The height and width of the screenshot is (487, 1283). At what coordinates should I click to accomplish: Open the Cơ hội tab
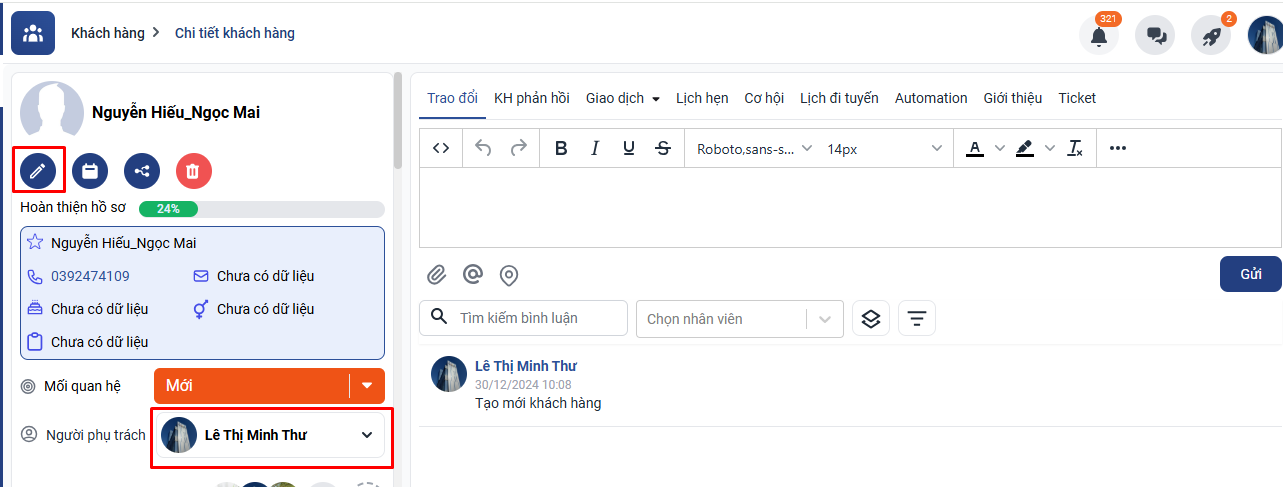(x=764, y=98)
